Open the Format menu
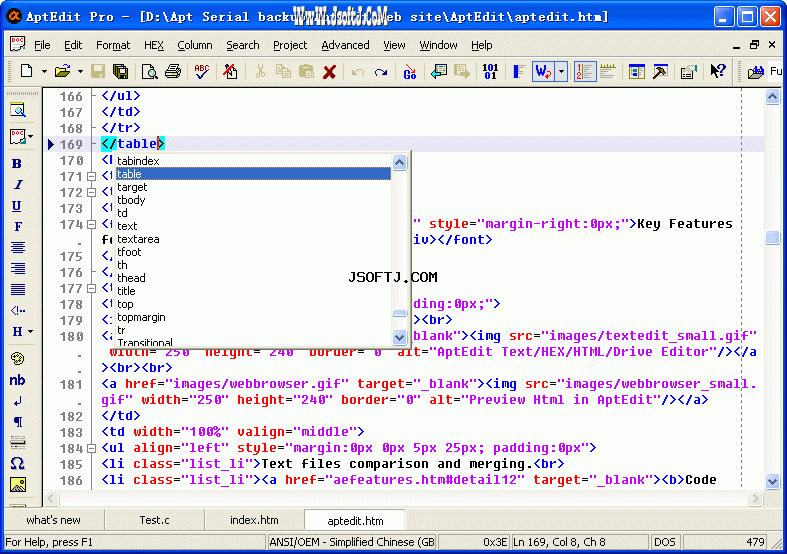The height and width of the screenshot is (554, 787). tap(113, 45)
